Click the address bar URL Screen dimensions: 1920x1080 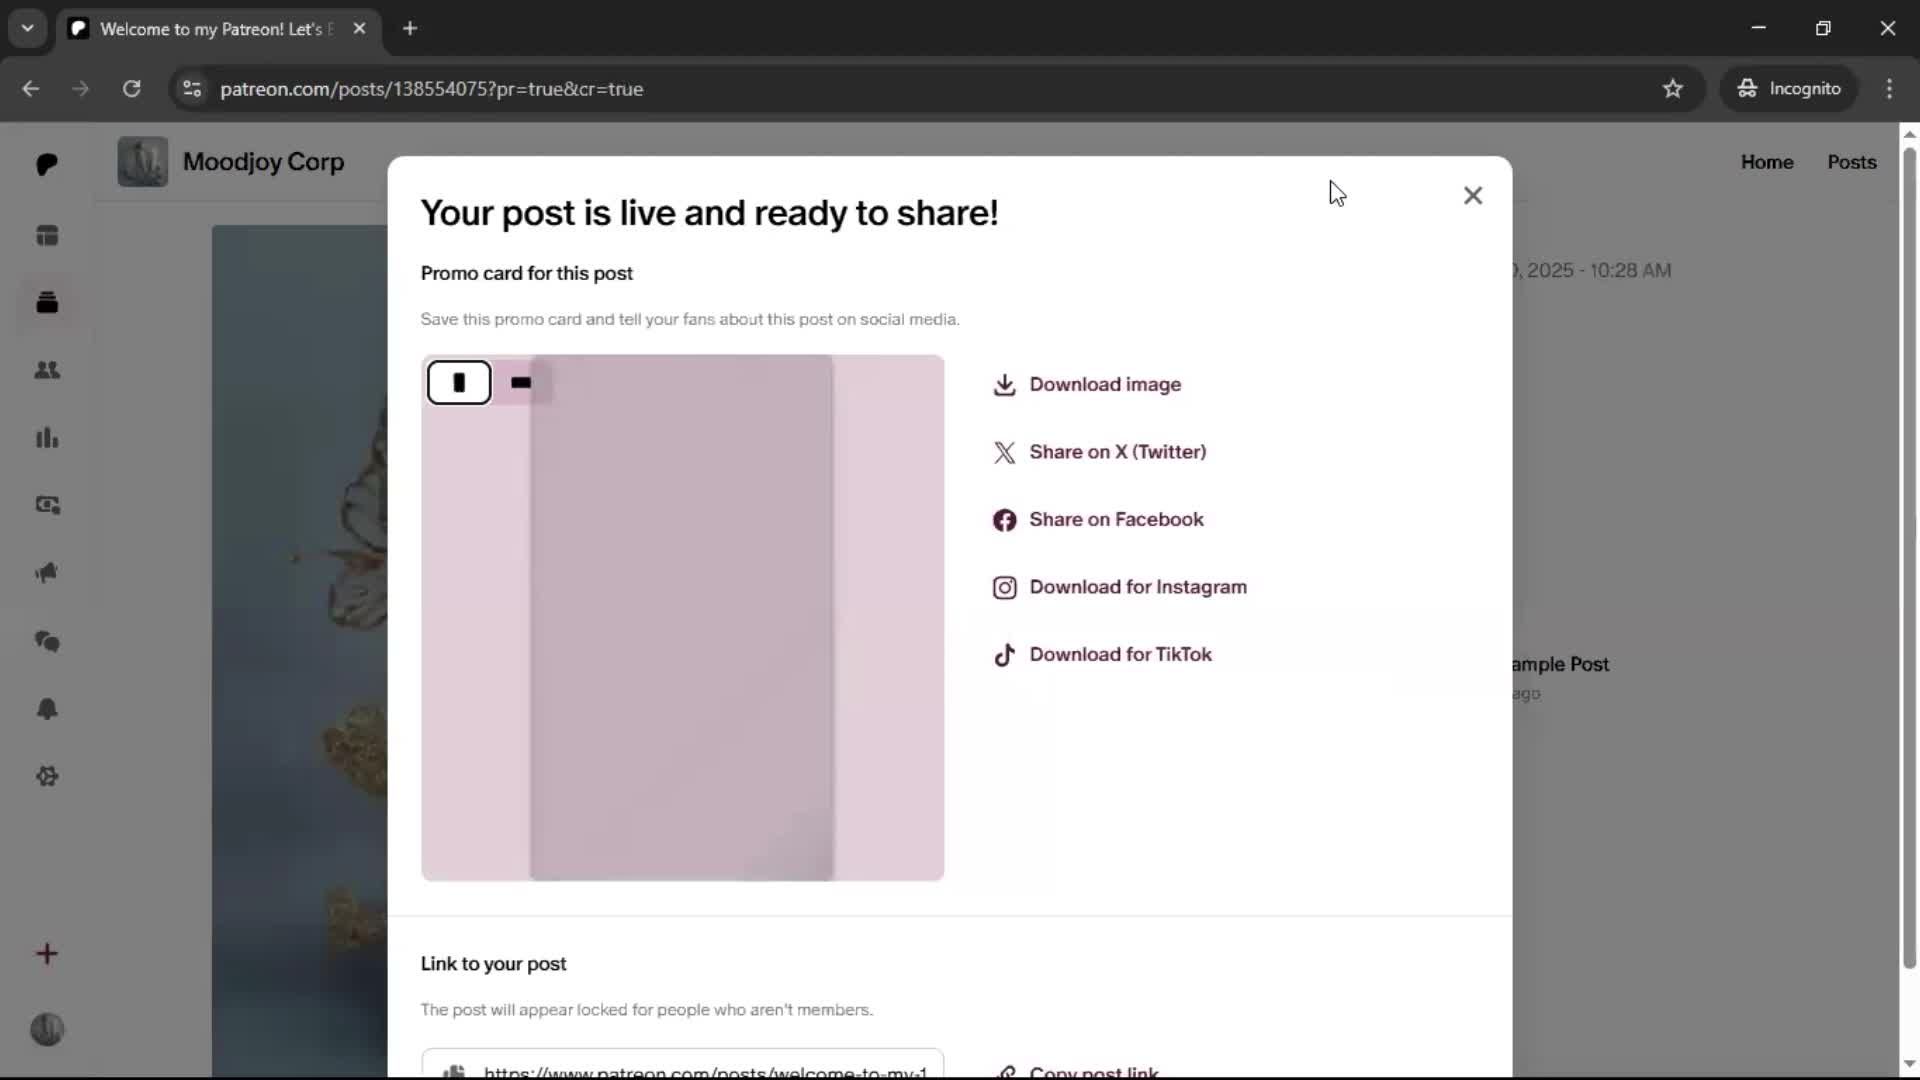[x=431, y=89]
